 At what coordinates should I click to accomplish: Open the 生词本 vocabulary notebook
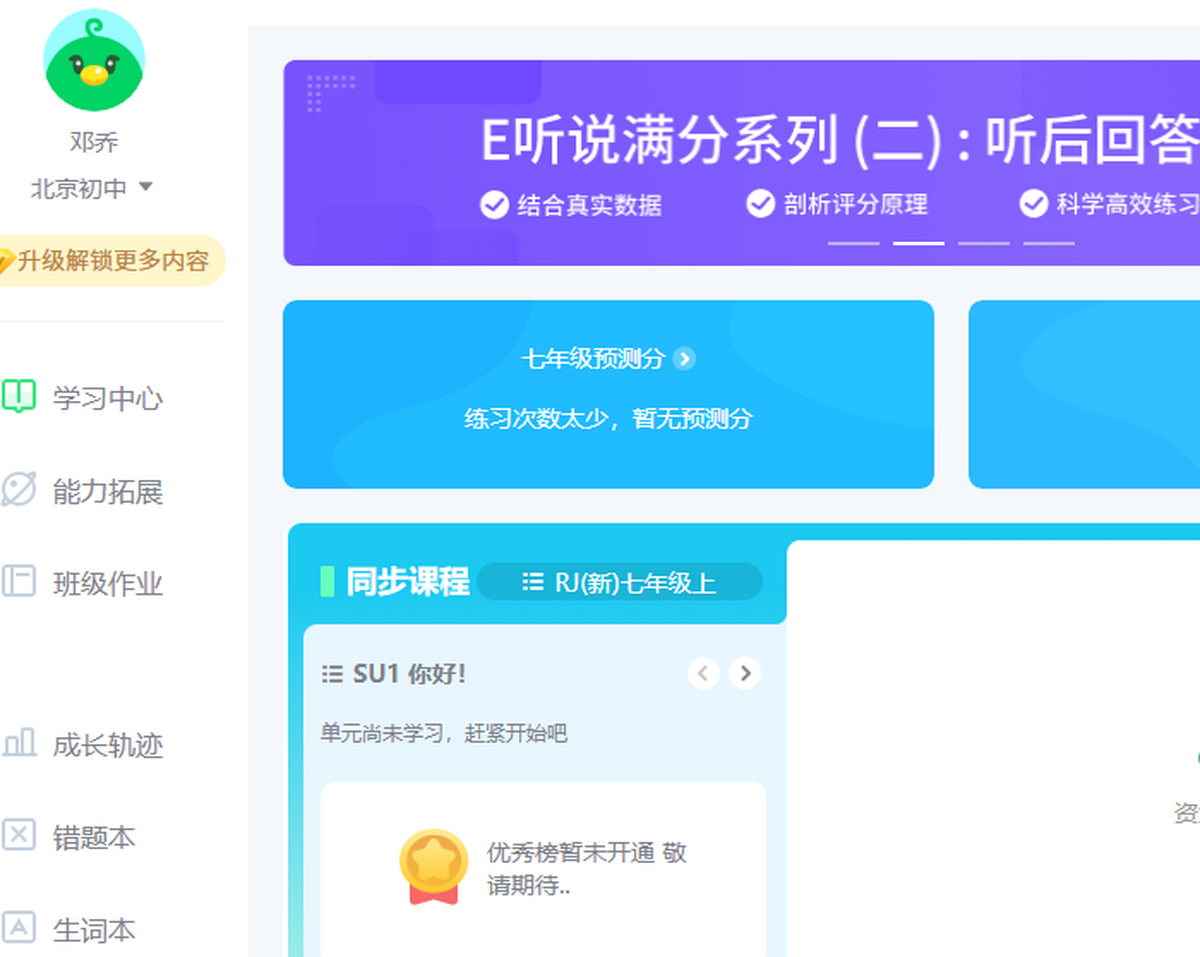(96, 929)
